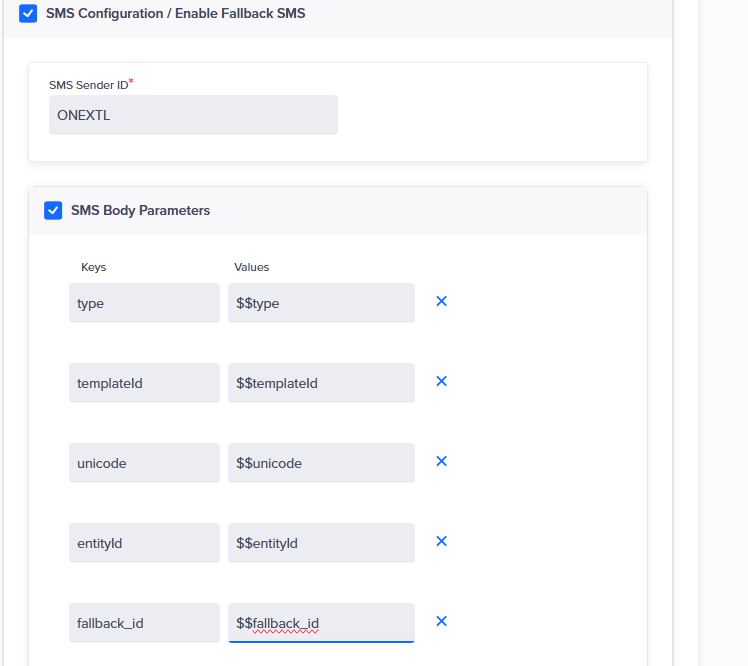Edit the $$type value field
This screenshot has height=666, width=748.
point(321,303)
